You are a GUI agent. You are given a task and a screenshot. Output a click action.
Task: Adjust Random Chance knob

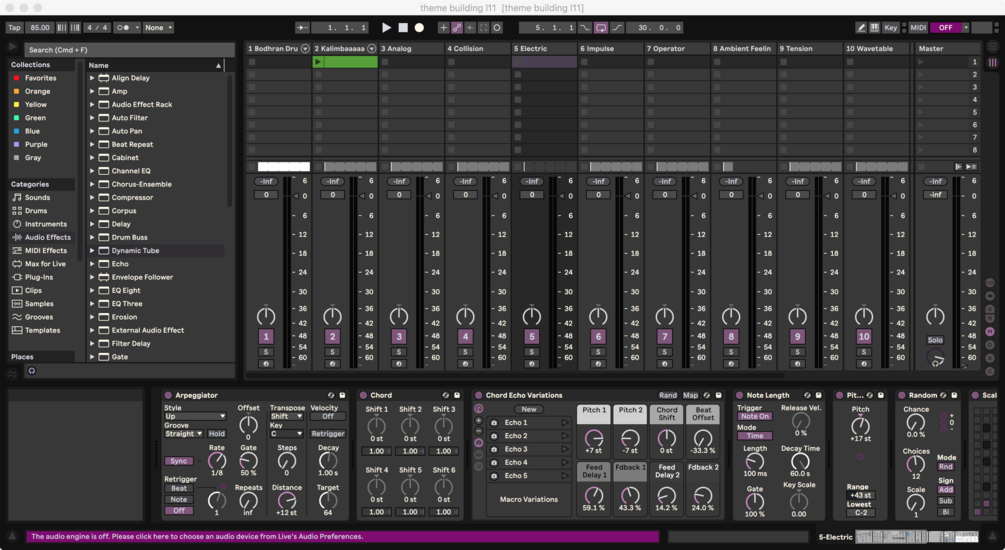pyautogui.click(x=915, y=422)
